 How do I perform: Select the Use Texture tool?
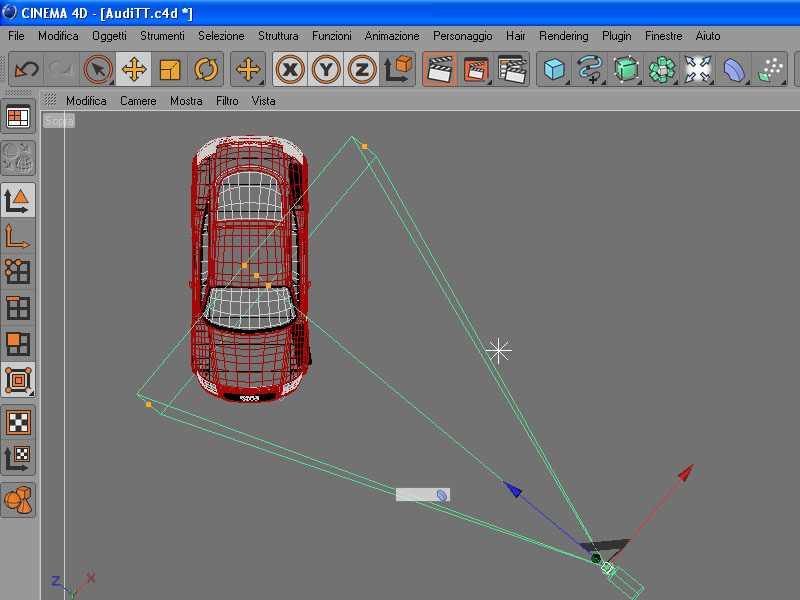[x=18, y=422]
